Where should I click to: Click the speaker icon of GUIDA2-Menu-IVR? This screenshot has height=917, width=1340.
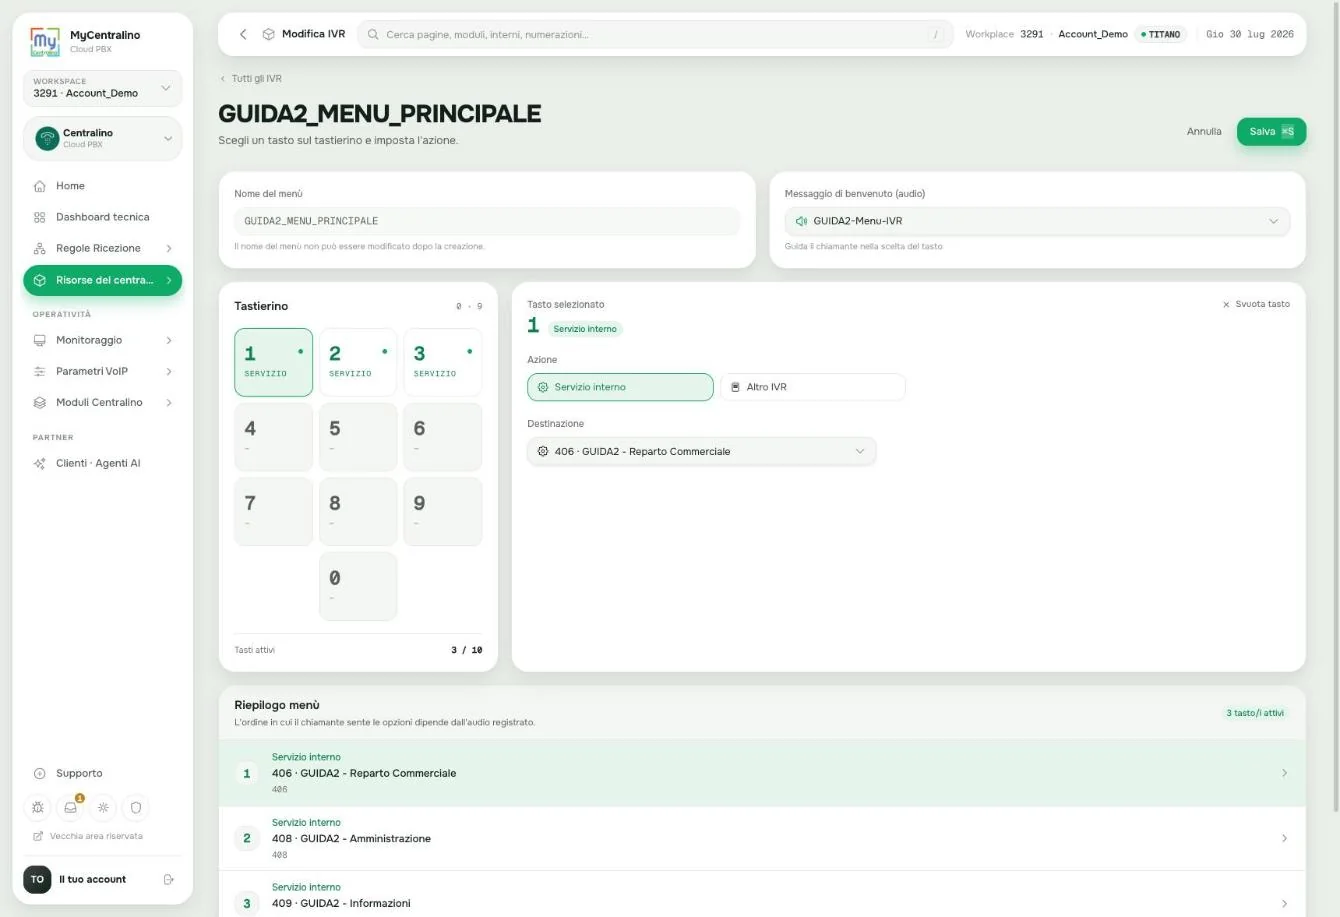(x=801, y=221)
